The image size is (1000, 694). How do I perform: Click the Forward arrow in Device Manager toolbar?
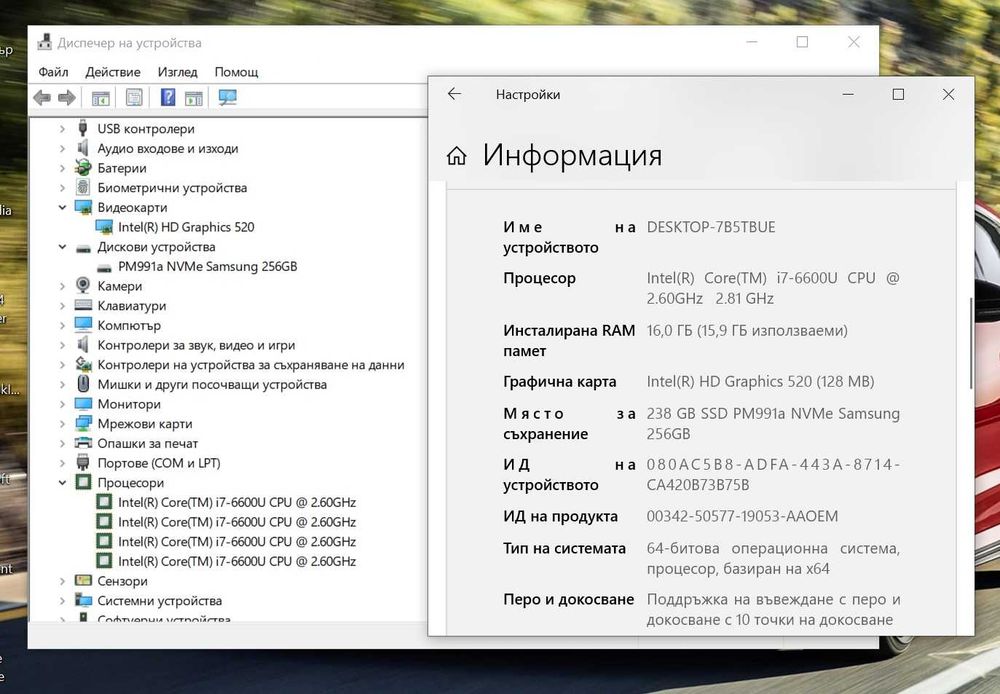(x=66, y=98)
